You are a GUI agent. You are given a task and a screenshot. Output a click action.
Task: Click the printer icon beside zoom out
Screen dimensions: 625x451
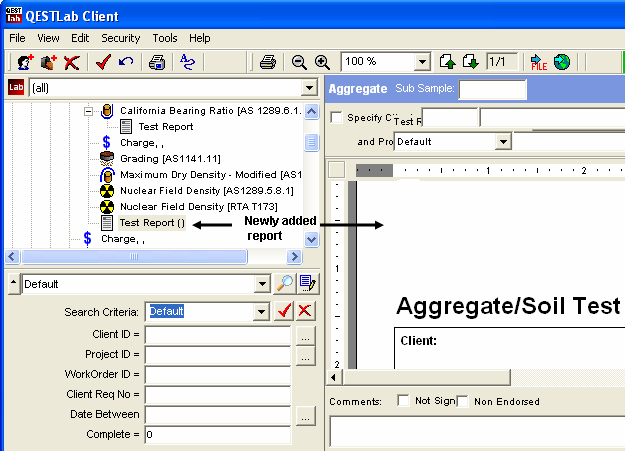pyautogui.click(x=267, y=62)
